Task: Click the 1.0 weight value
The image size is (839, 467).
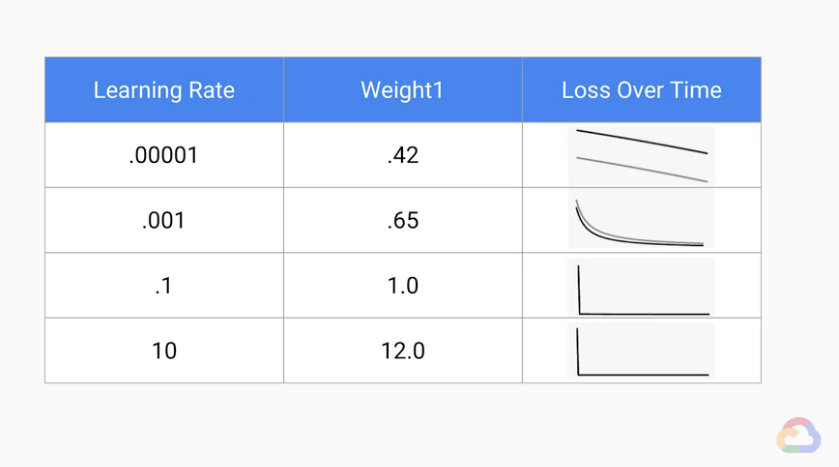Action: click(x=402, y=286)
